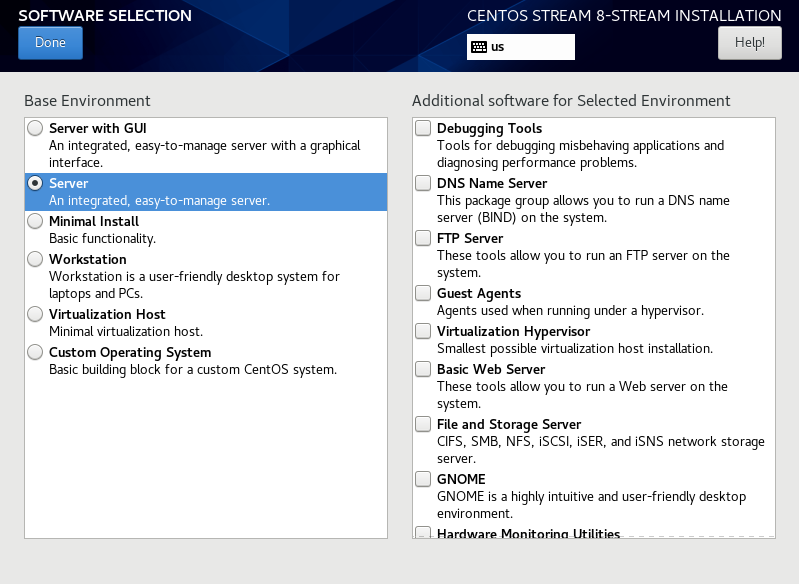Viewport: 799px width, 584px height.
Task: Check Virtualization Hypervisor checkbox
Action: [423, 331]
